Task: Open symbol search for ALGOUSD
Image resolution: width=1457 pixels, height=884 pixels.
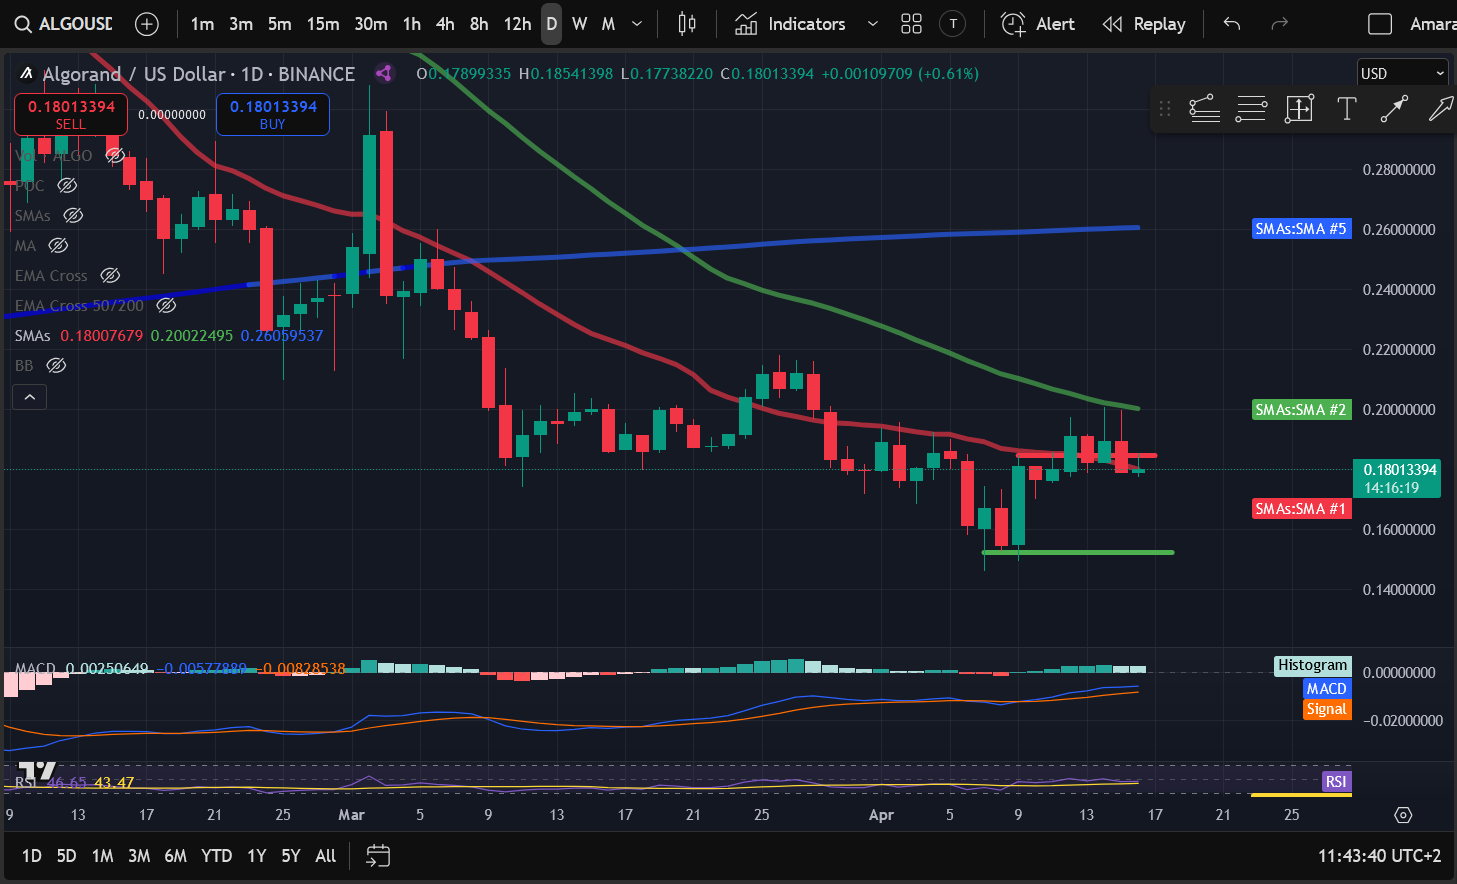Action: (64, 24)
